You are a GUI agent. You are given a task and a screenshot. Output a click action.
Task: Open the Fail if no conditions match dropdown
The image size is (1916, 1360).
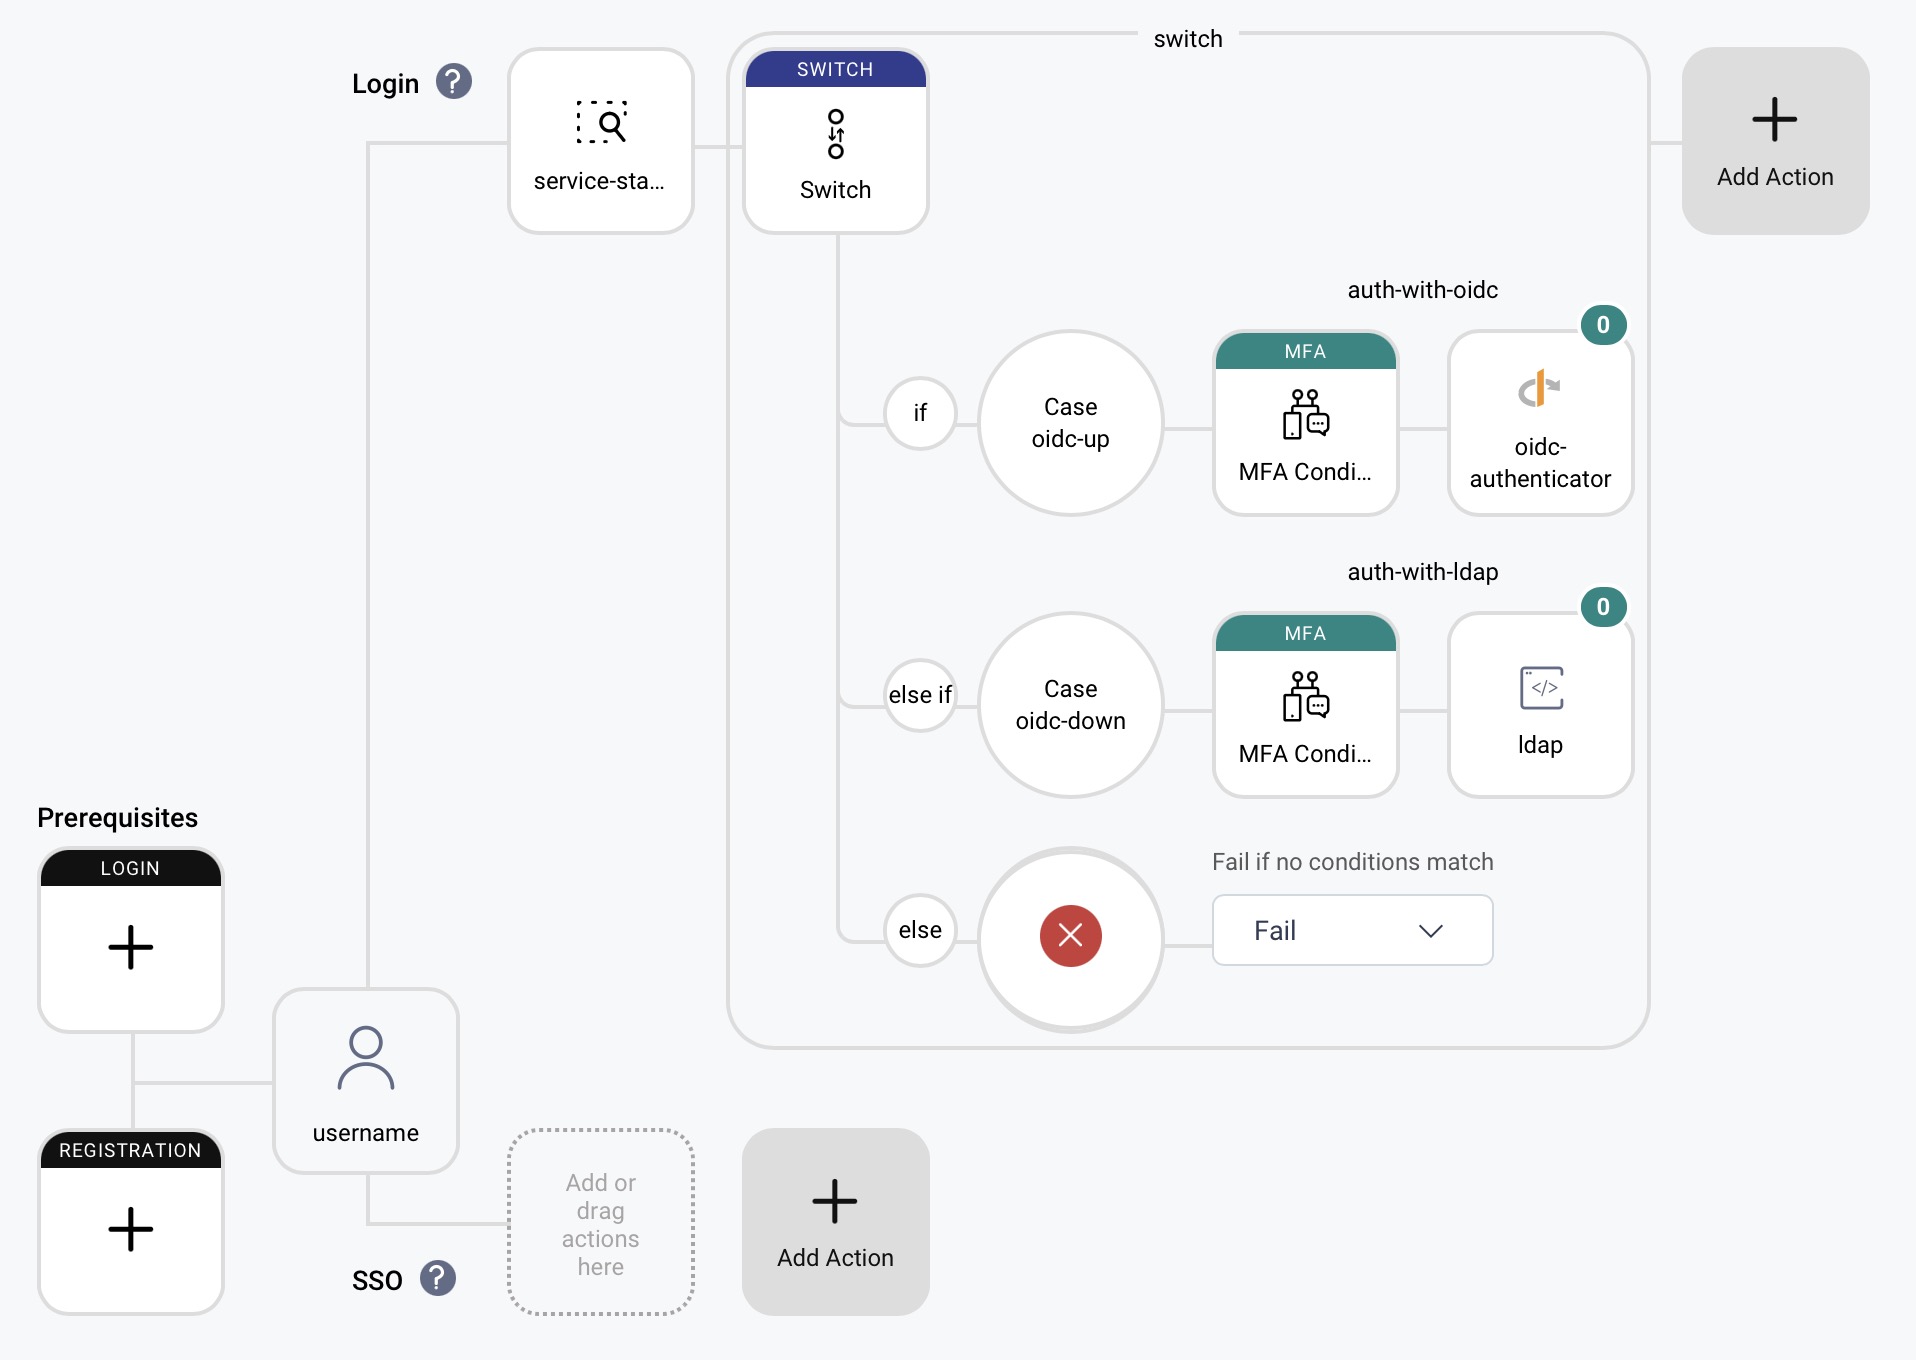(1351, 930)
